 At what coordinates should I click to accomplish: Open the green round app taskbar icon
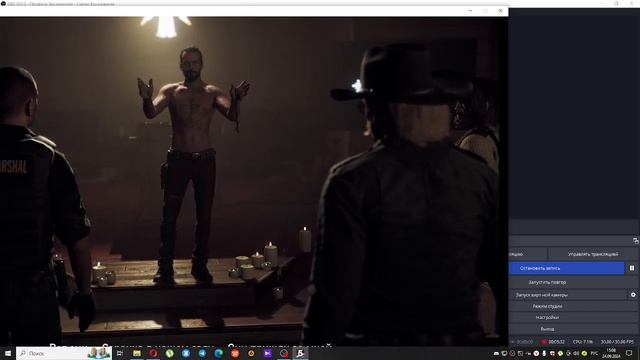pos(169,353)
